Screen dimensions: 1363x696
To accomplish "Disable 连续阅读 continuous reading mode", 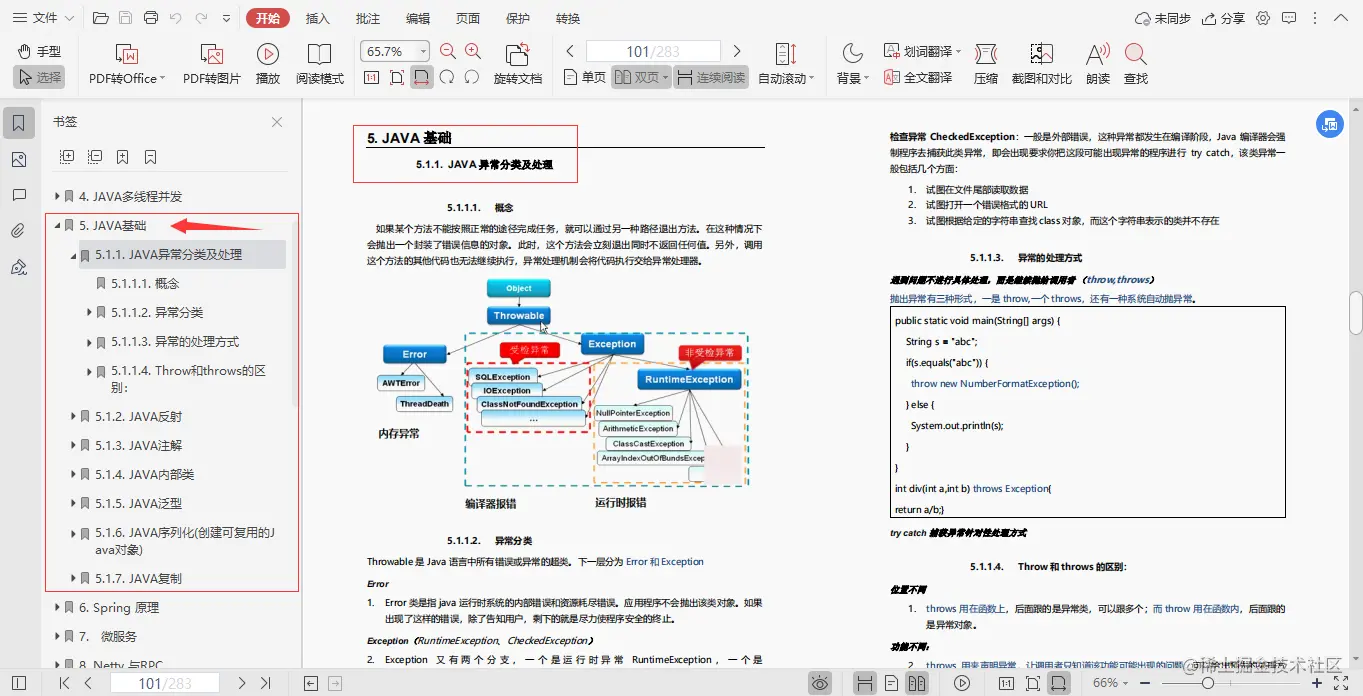I will [713, 76].
